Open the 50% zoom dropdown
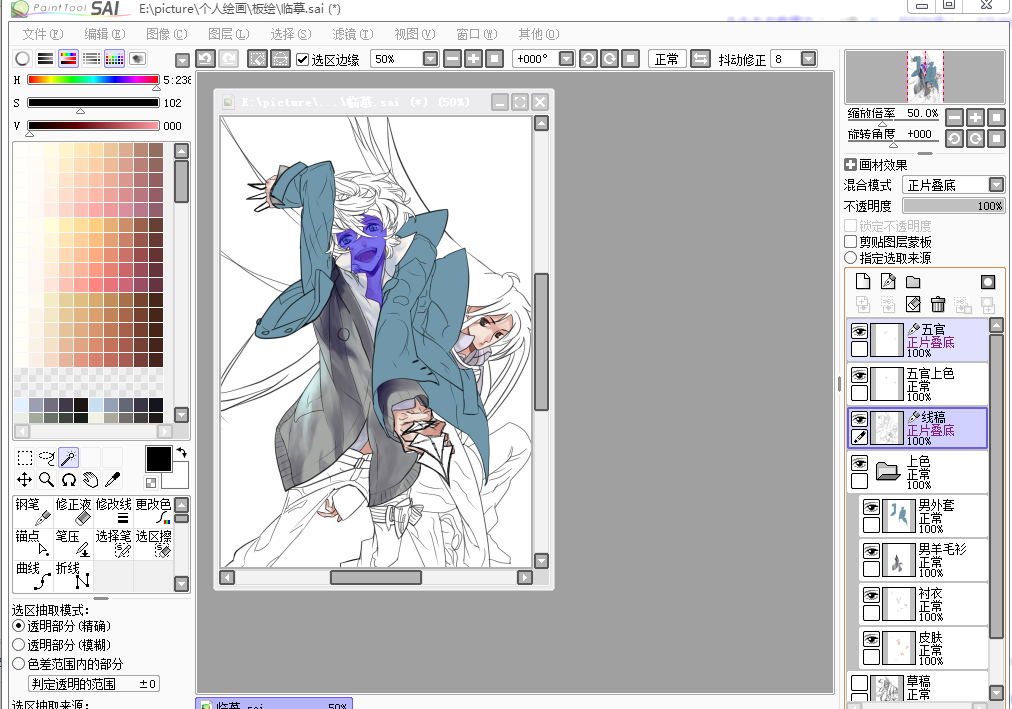 (430, 59)
